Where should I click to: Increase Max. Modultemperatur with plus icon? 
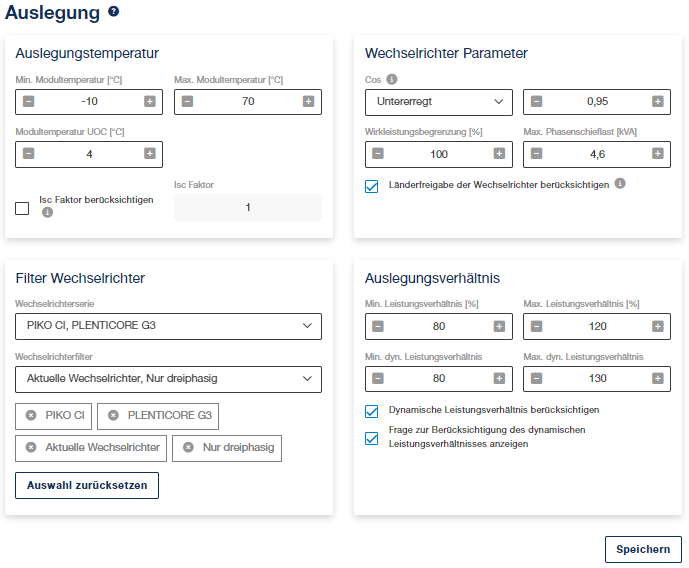pos(308,101)
